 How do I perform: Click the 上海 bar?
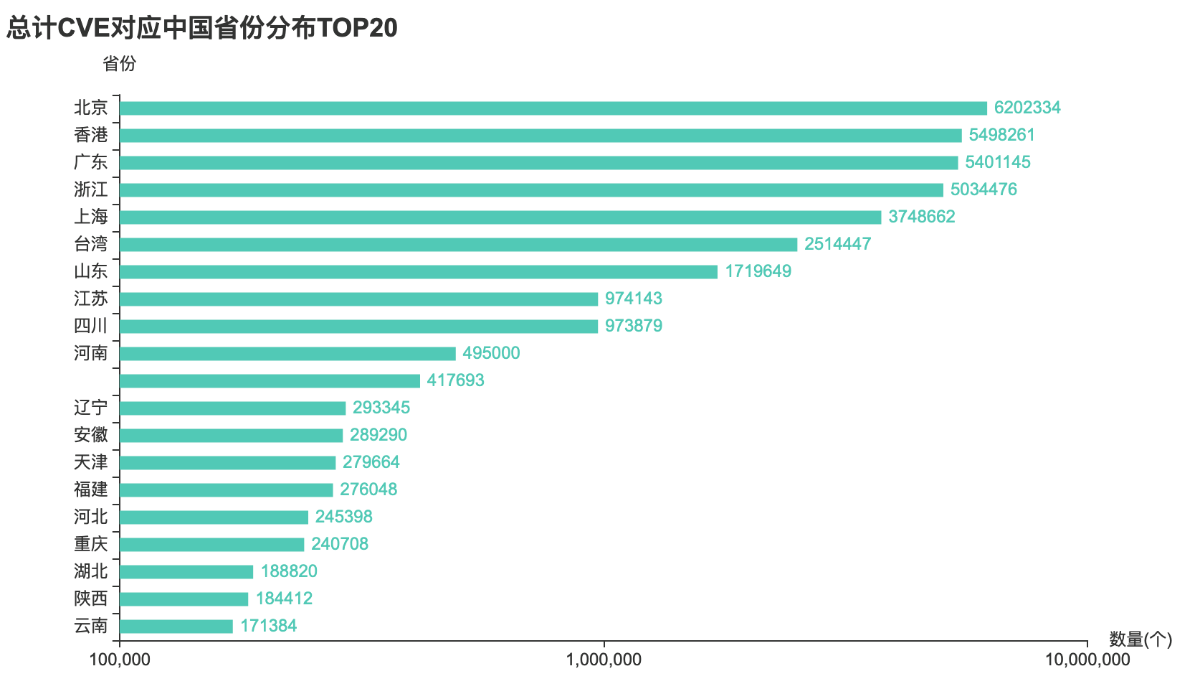(x=500, y=217)
